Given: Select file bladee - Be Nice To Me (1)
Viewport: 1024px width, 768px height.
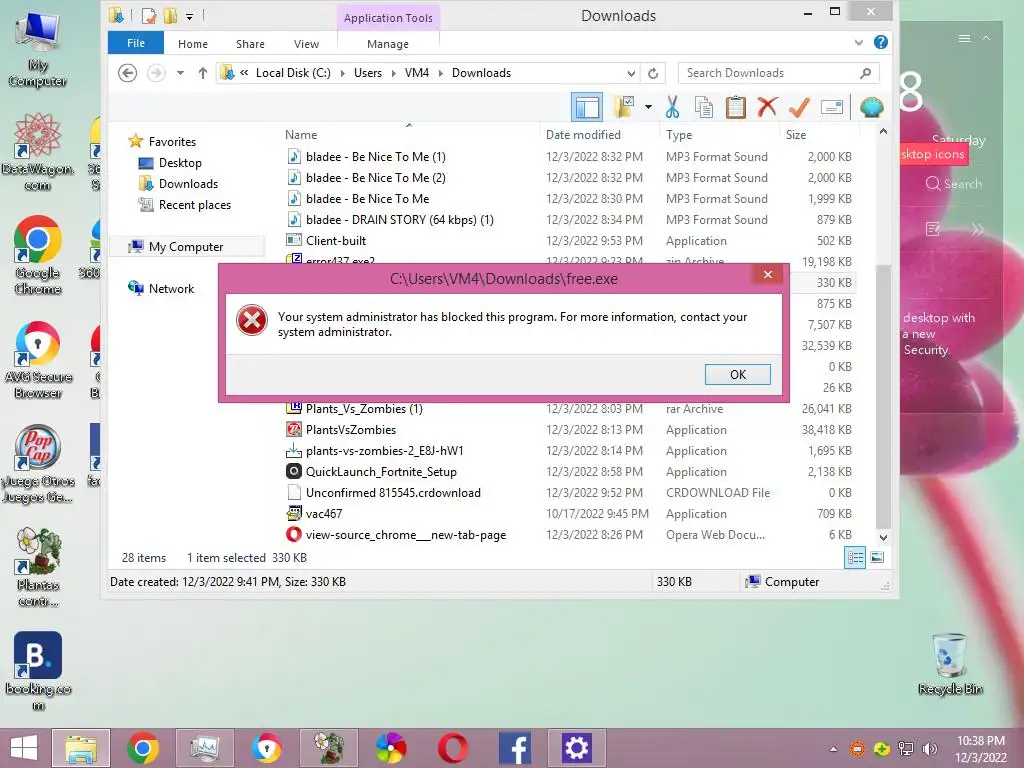Looking at the screenshot, I should click(376, 157).
